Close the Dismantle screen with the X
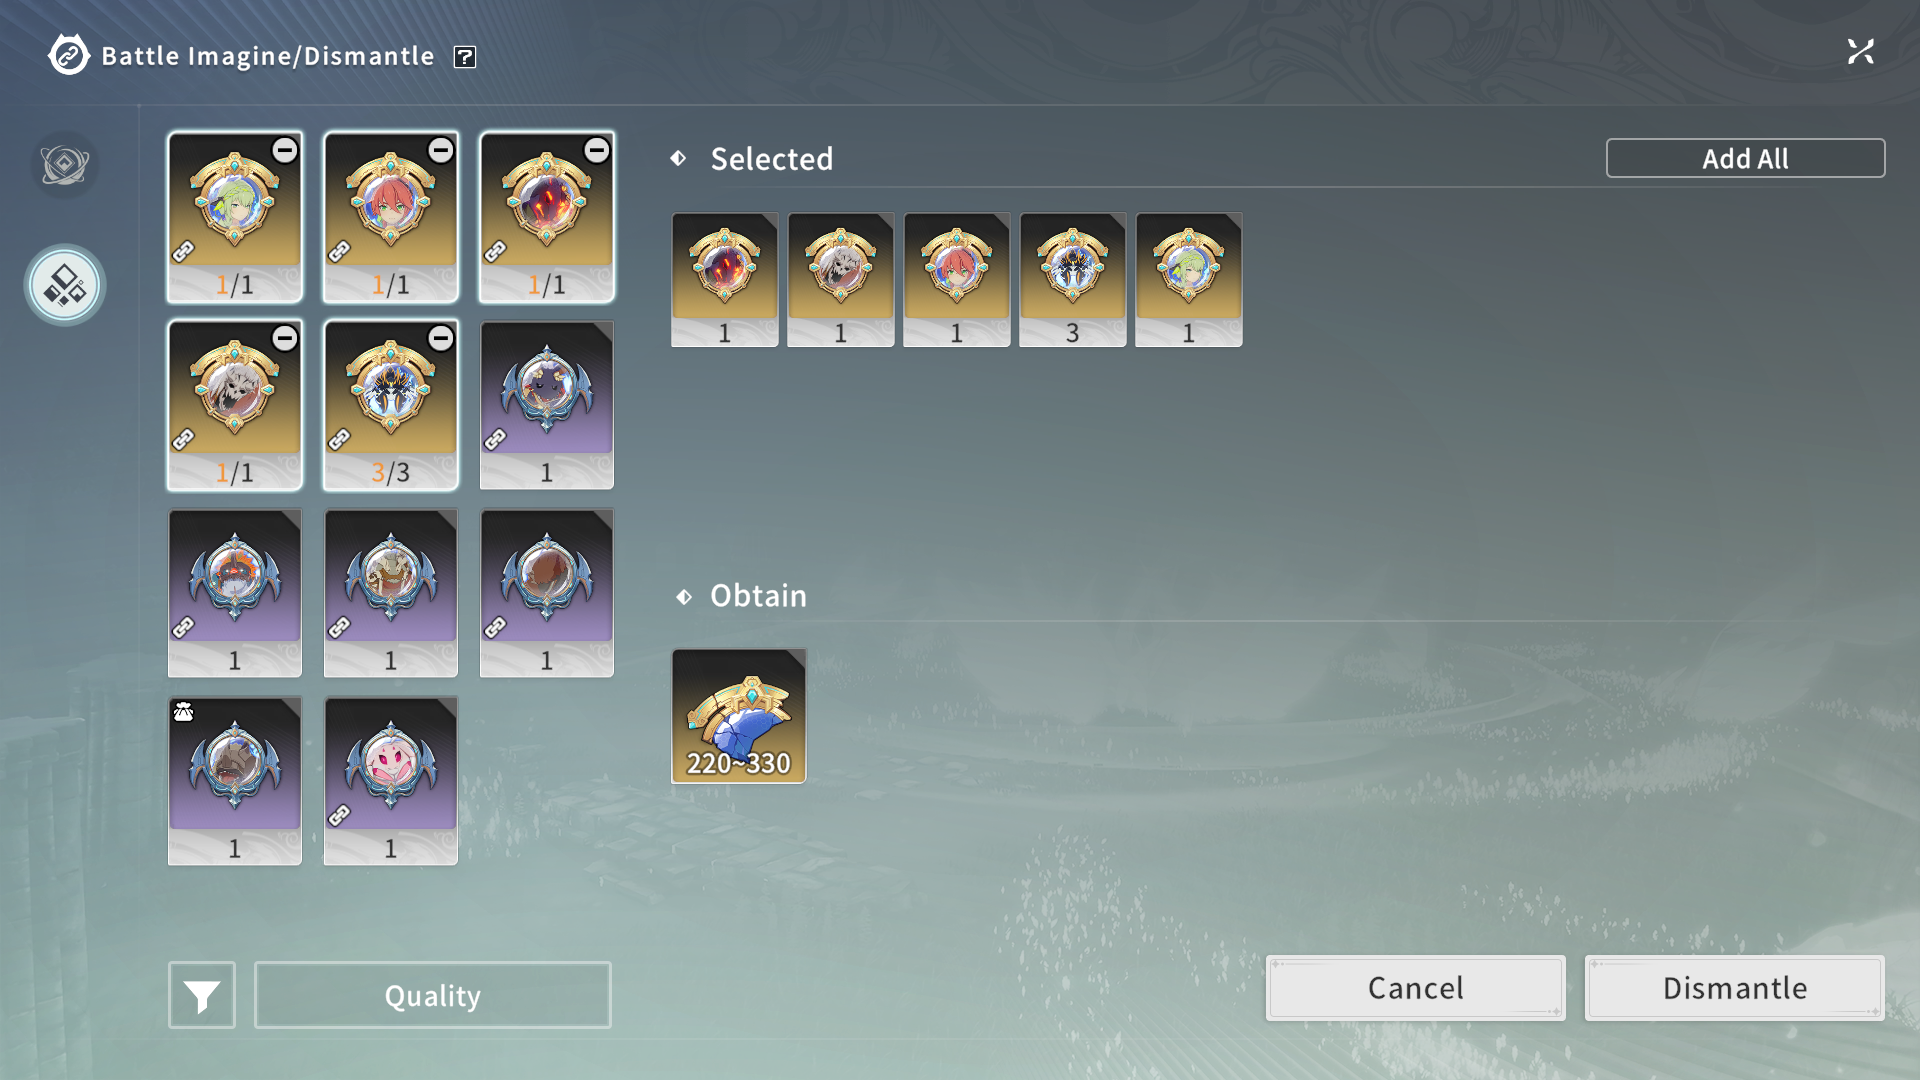The height and width of the screenshot is (1080, 1920). (1860, 52)
